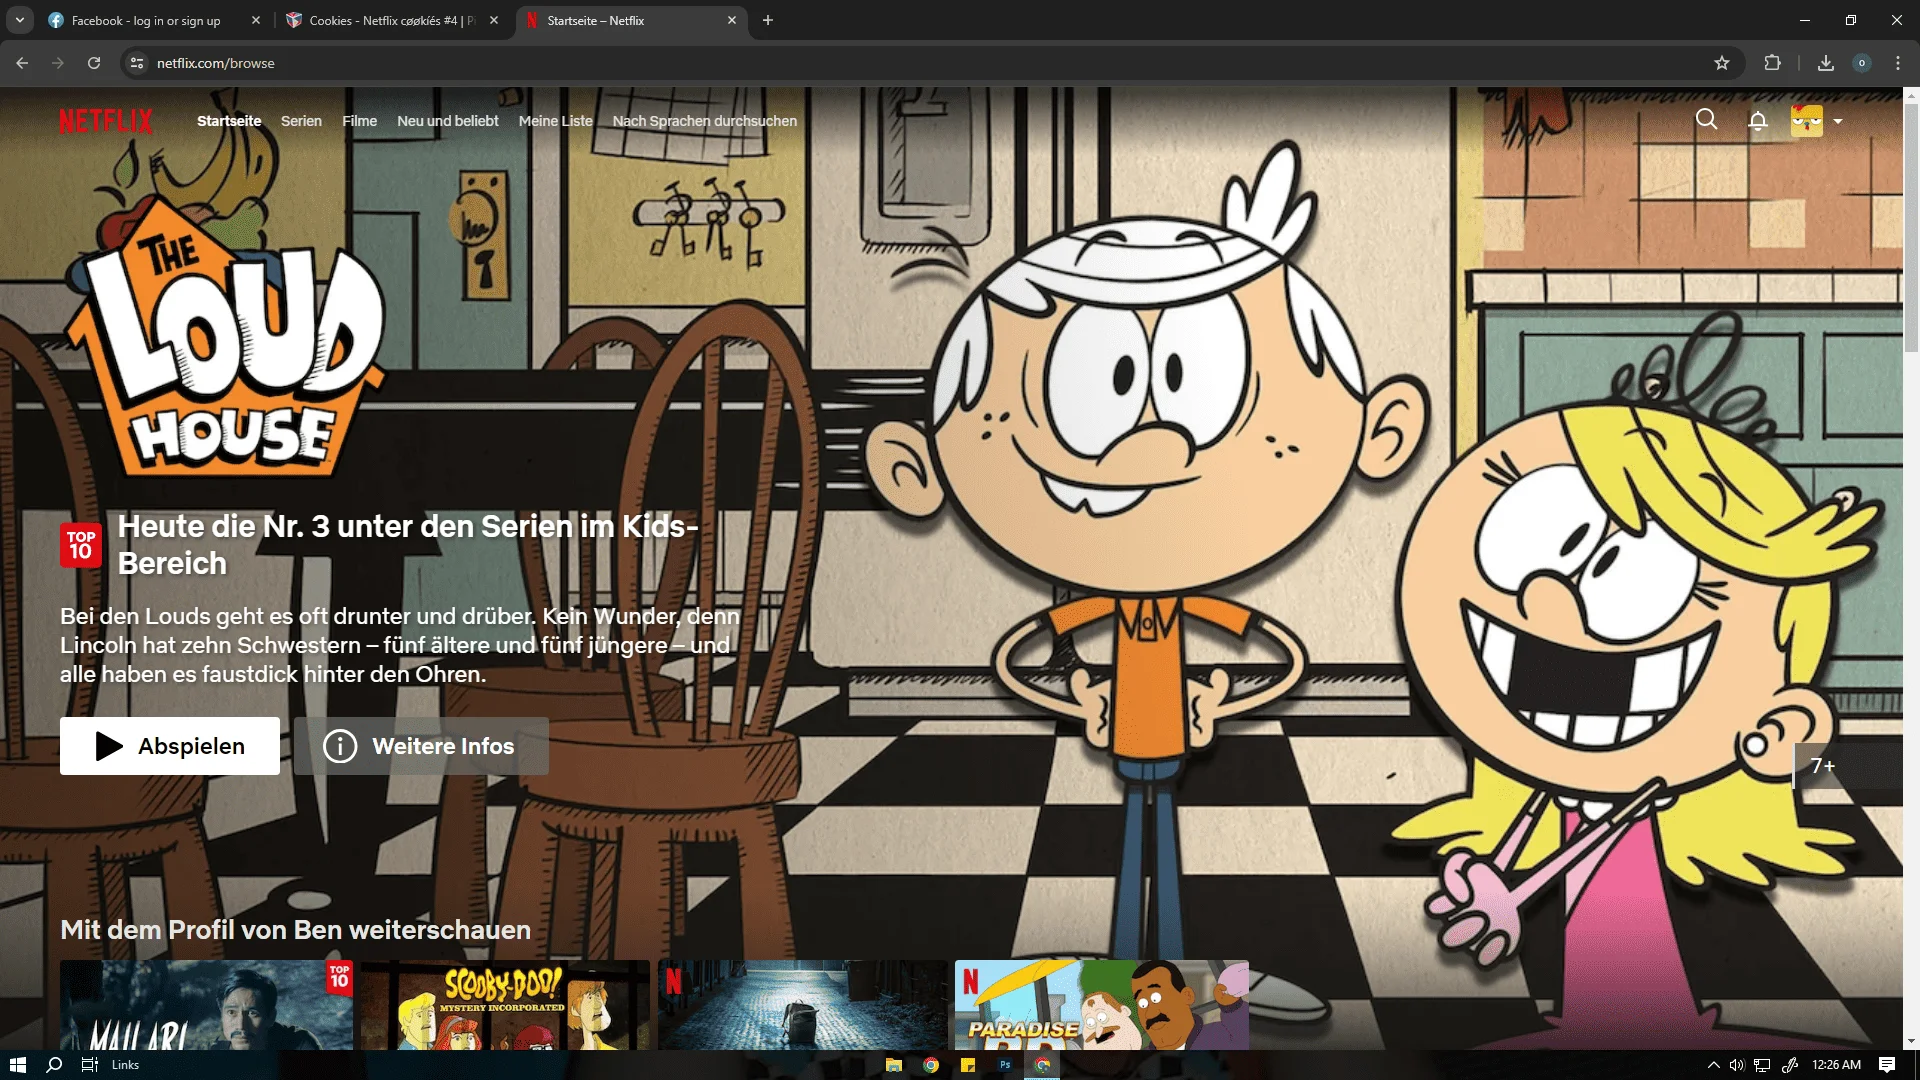Open Task View on taskbar
This screenshot has height=1080, width=1920.
coord(89,1065)
